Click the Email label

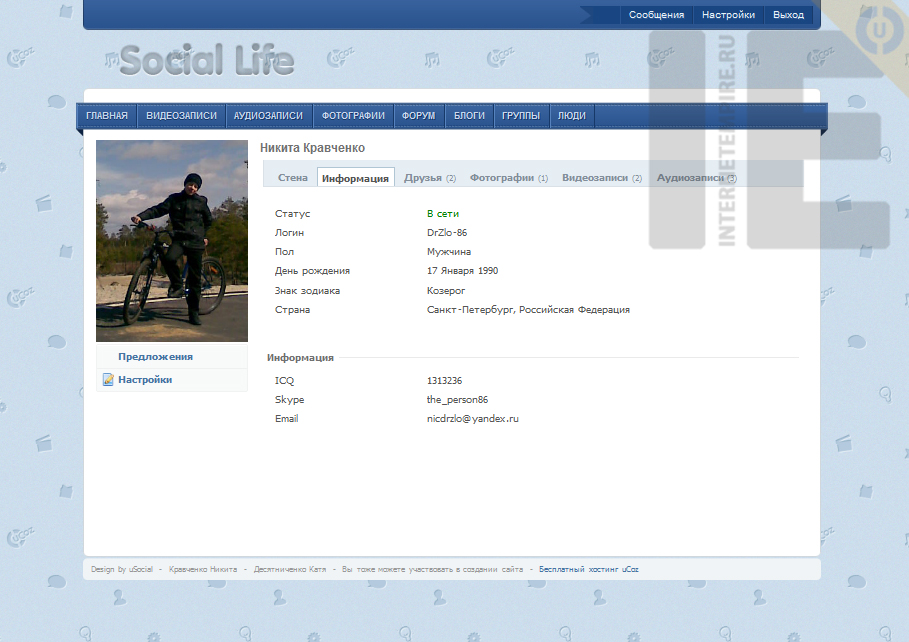[x=286, y=419]
